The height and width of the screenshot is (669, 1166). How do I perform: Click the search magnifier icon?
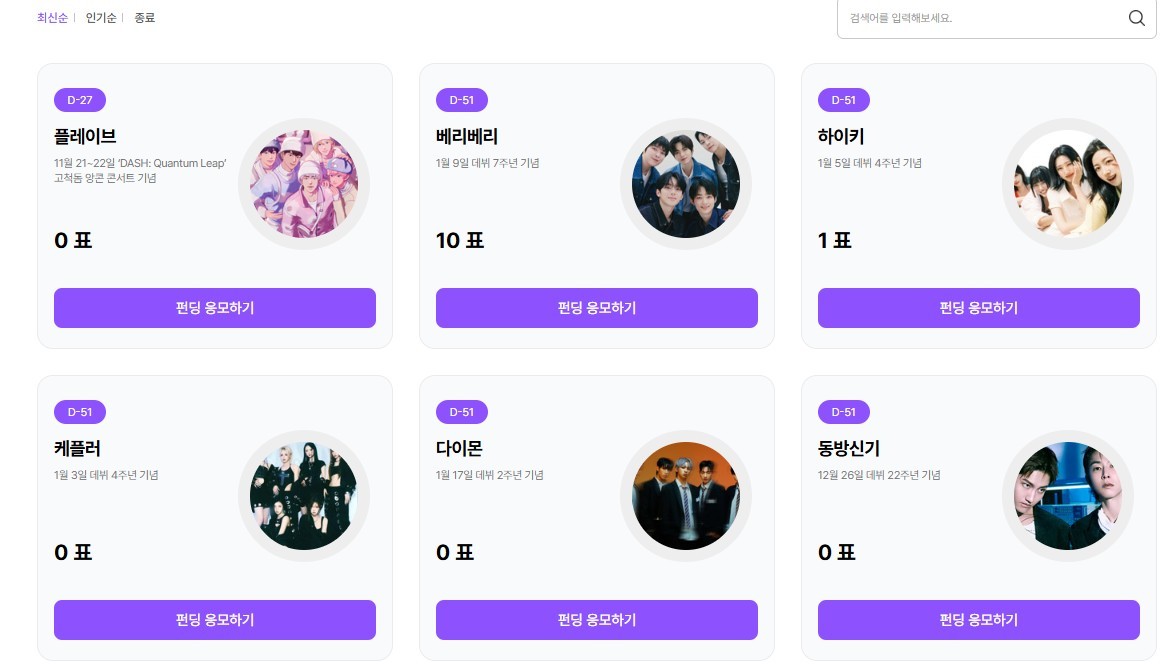point(1136,18)
